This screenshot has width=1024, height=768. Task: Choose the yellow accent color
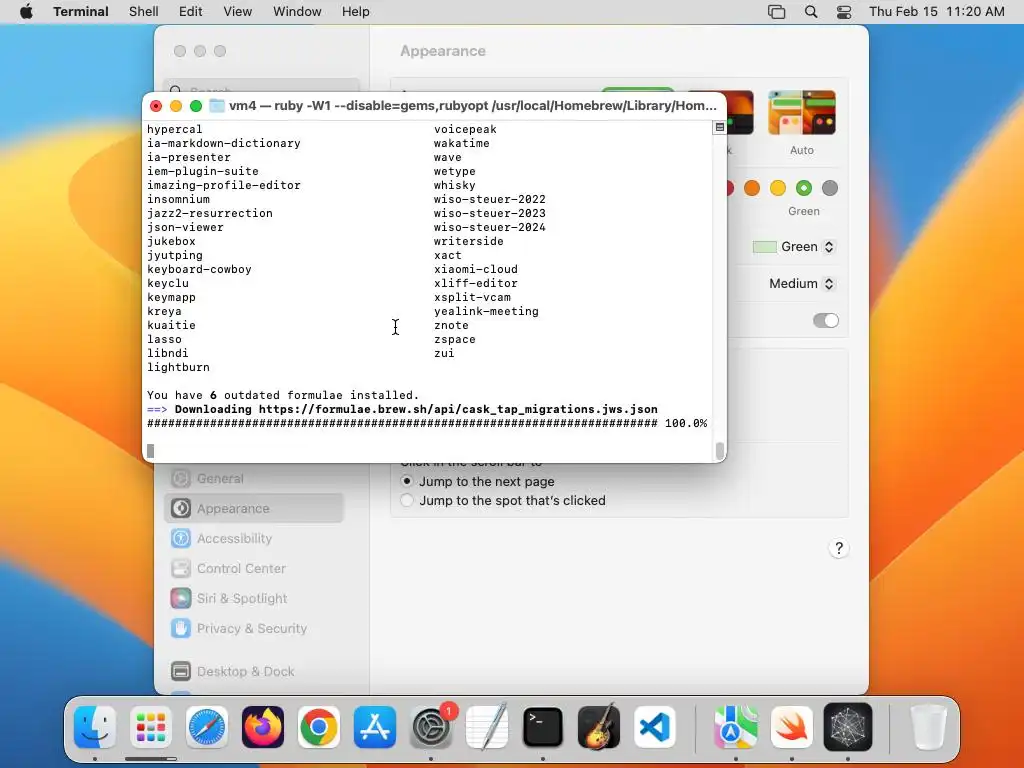point(778,188)
